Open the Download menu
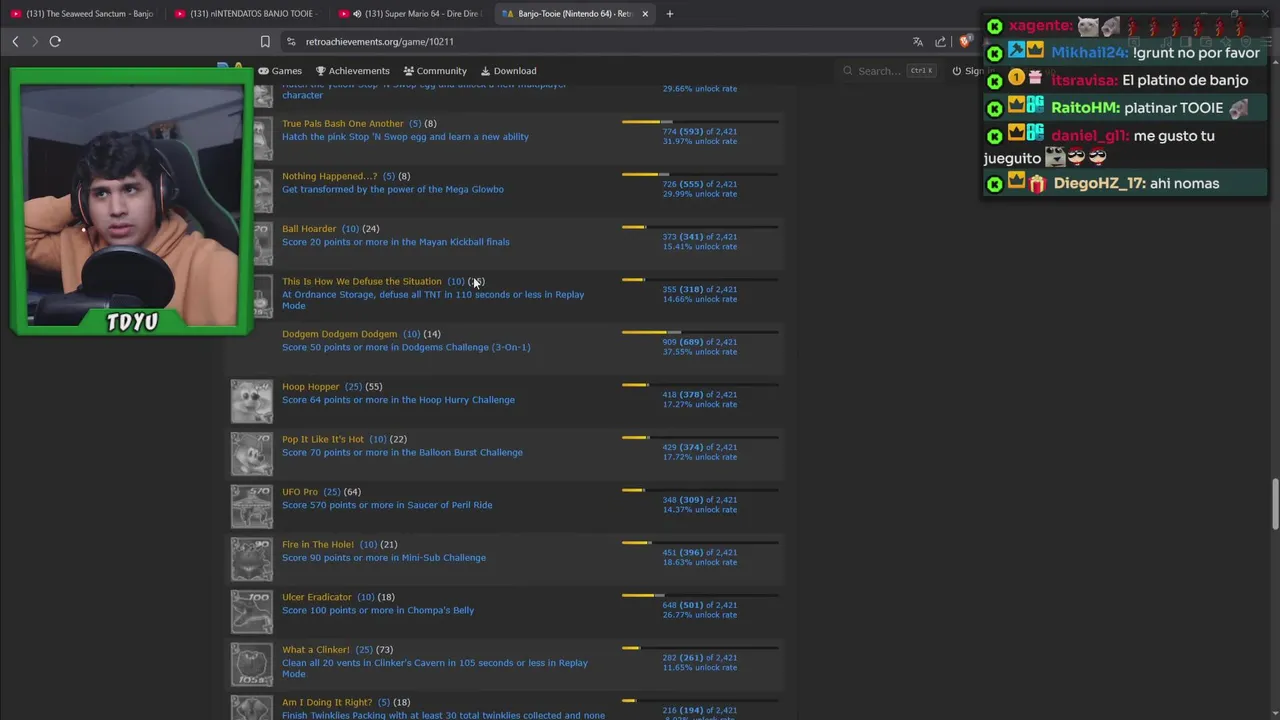 (509, 71)
